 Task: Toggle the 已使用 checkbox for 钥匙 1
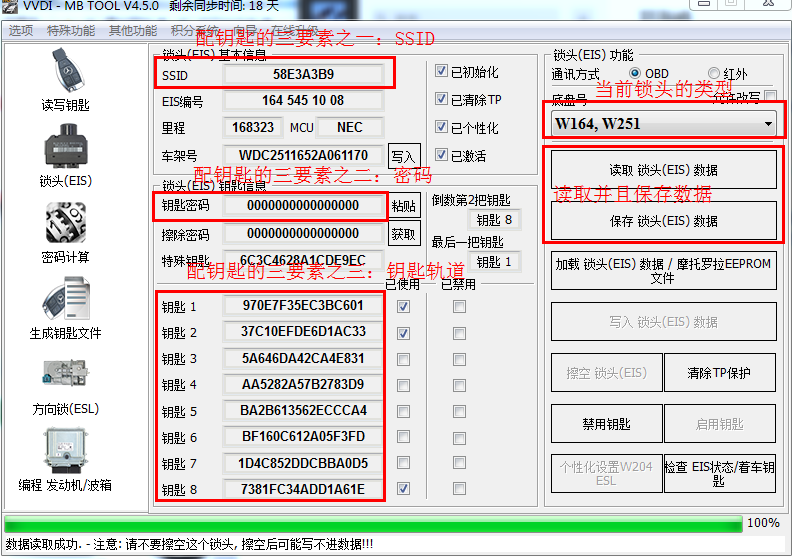(403, 307)
